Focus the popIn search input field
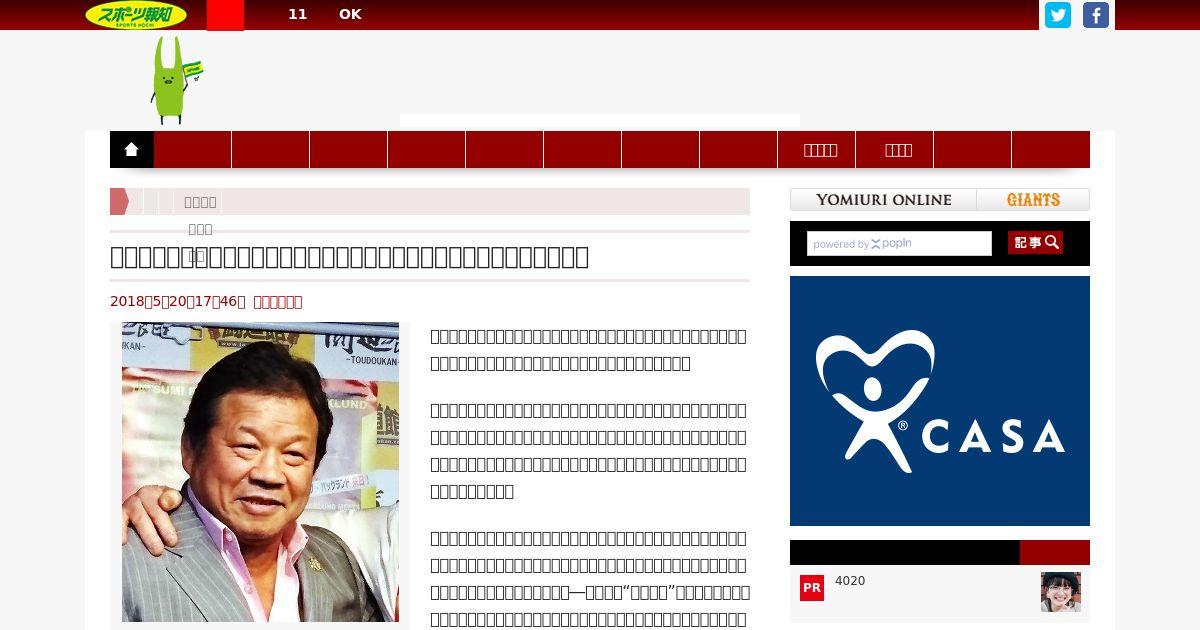1200x630 pixels. (899, 244)
